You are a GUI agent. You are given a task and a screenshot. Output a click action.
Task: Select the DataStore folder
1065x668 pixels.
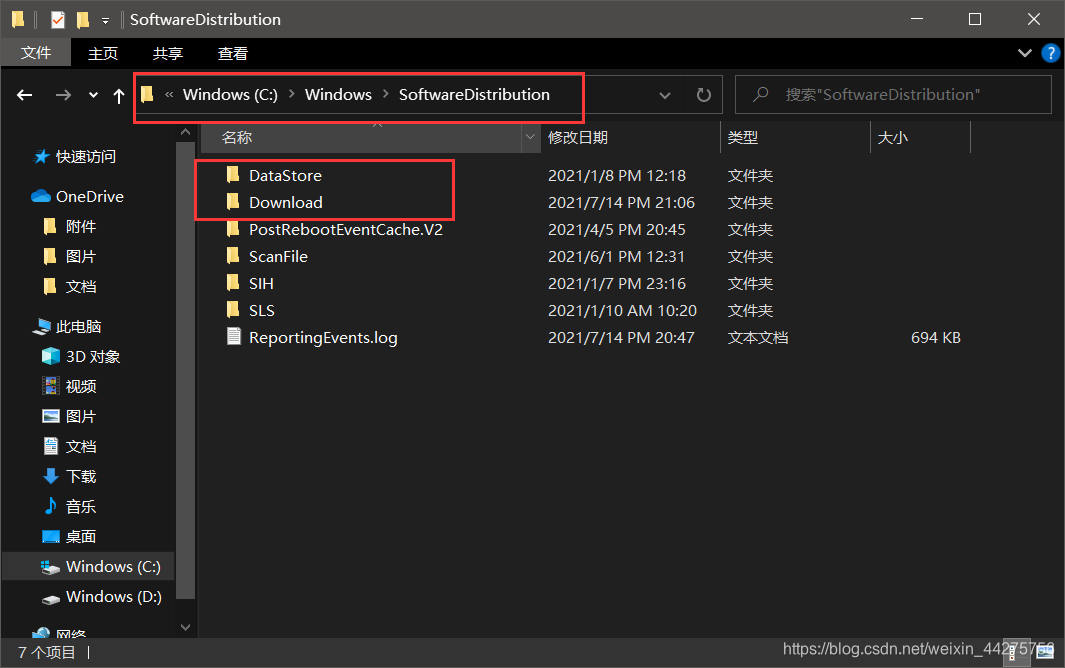pyautogui.click(x=285, y=175)
